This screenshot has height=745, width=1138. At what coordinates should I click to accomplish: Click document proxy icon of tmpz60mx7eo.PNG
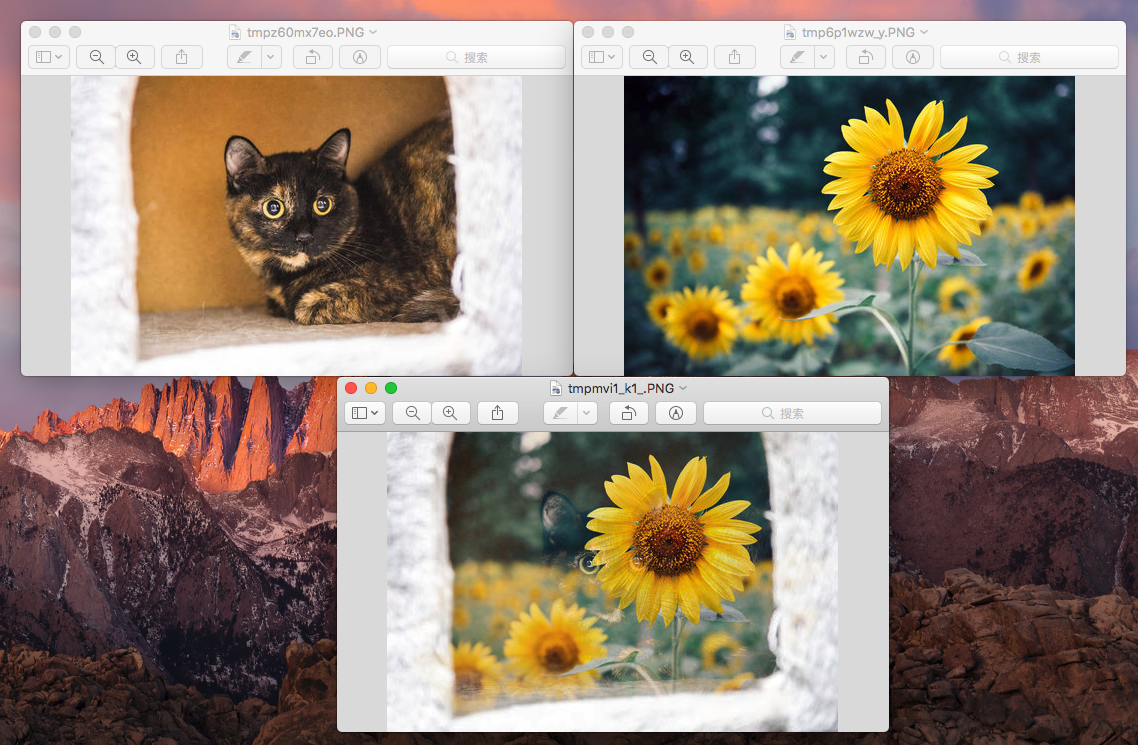coord(235,32)
